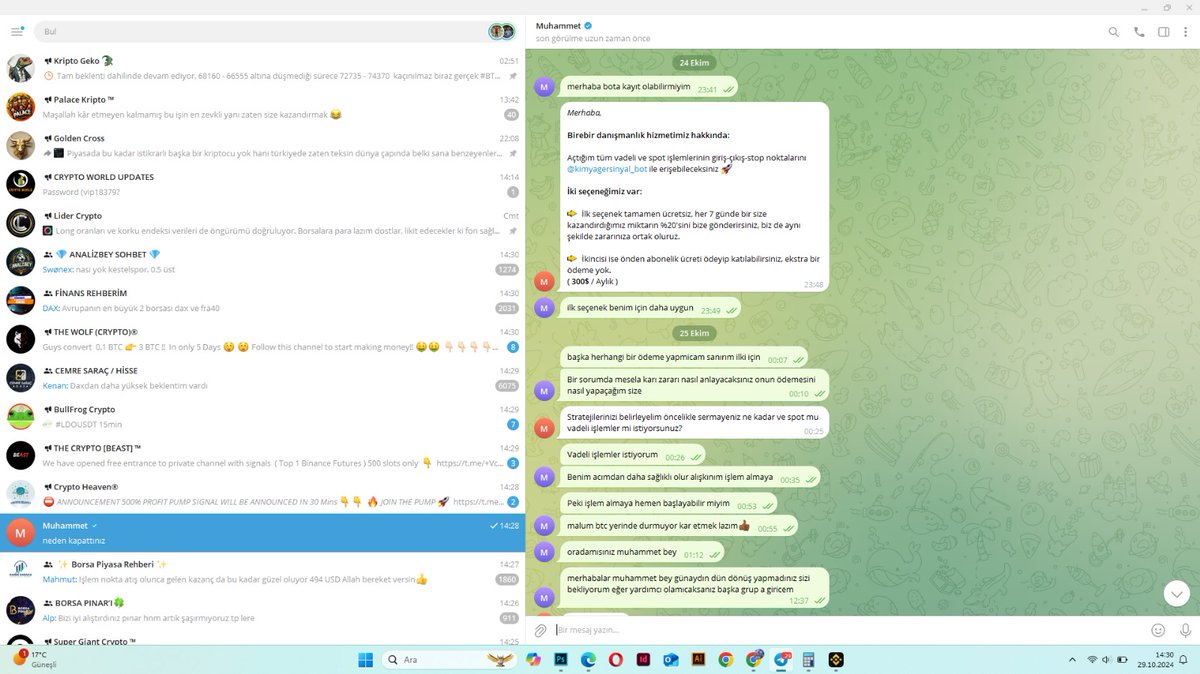This screenshot has height=674, width=1200.
Task: Click the Golden Cross bull avatar
Action: (21, 146)
